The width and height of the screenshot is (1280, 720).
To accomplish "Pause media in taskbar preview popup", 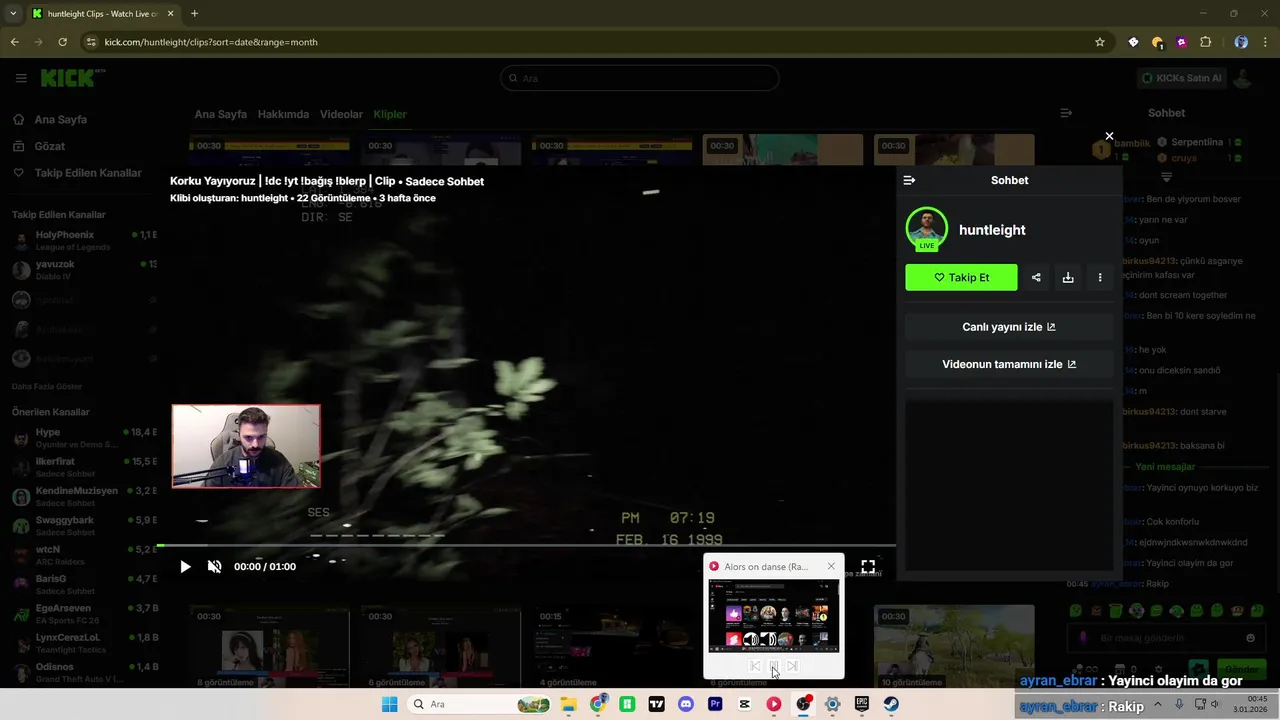I will tap(774, 666).
